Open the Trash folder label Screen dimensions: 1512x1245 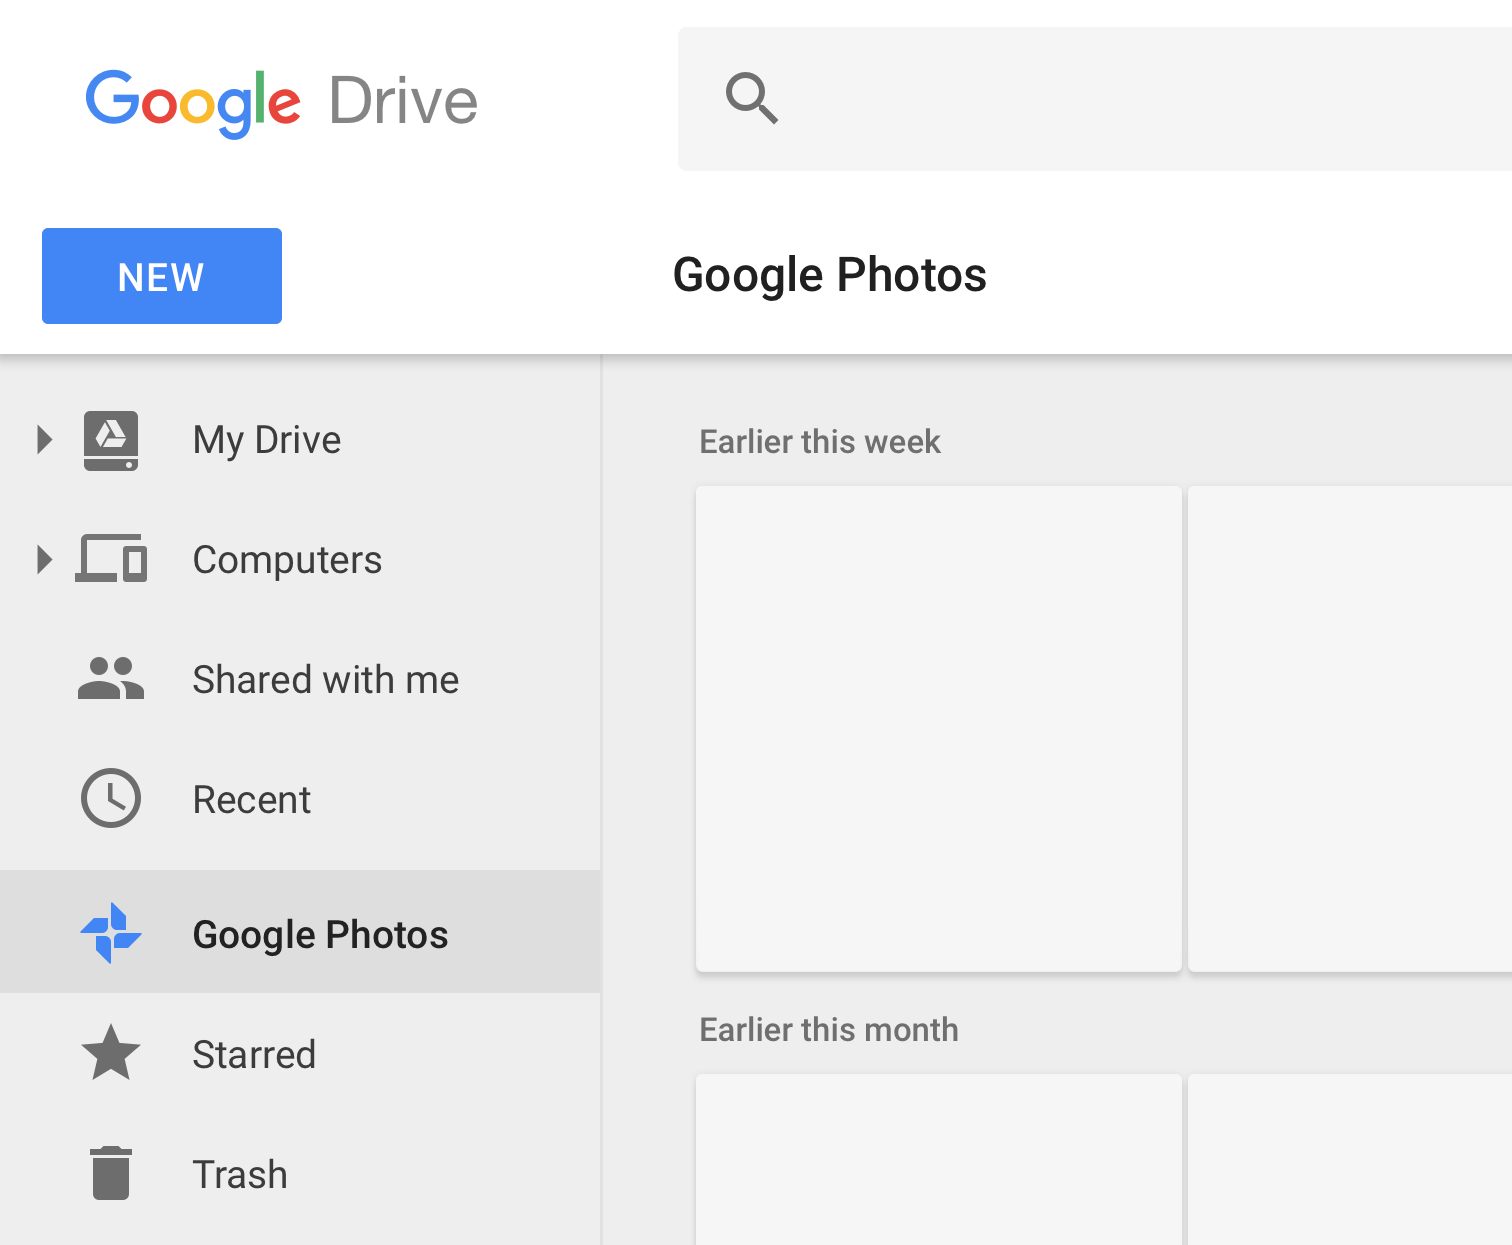240,1175
